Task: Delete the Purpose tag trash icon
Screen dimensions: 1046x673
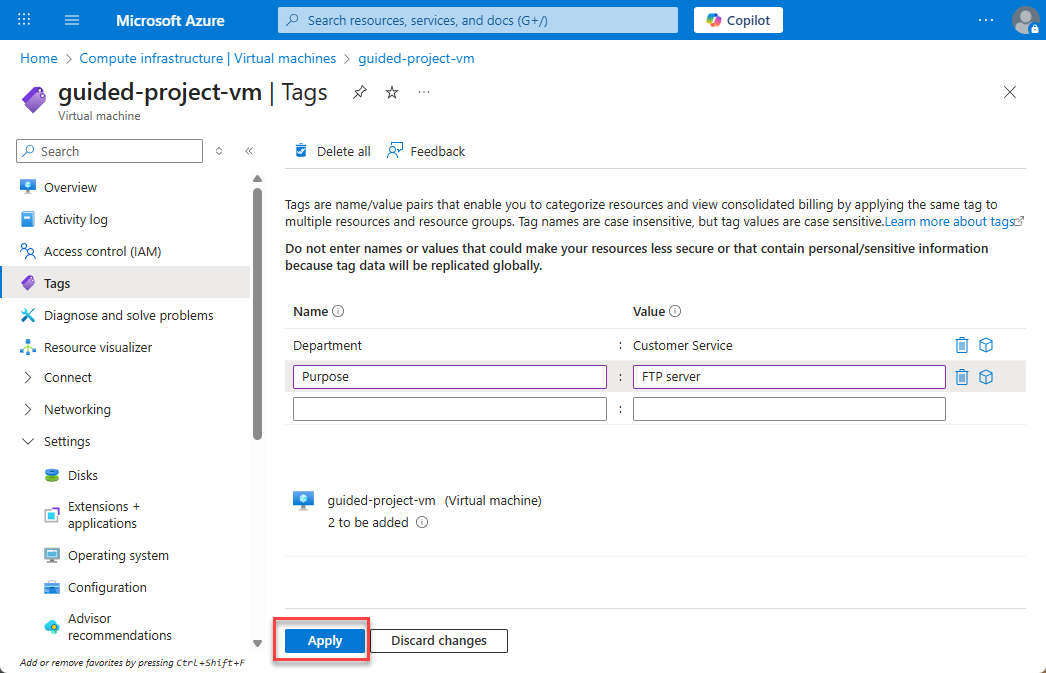Action: pyautogui.click(x=962, y=377)
